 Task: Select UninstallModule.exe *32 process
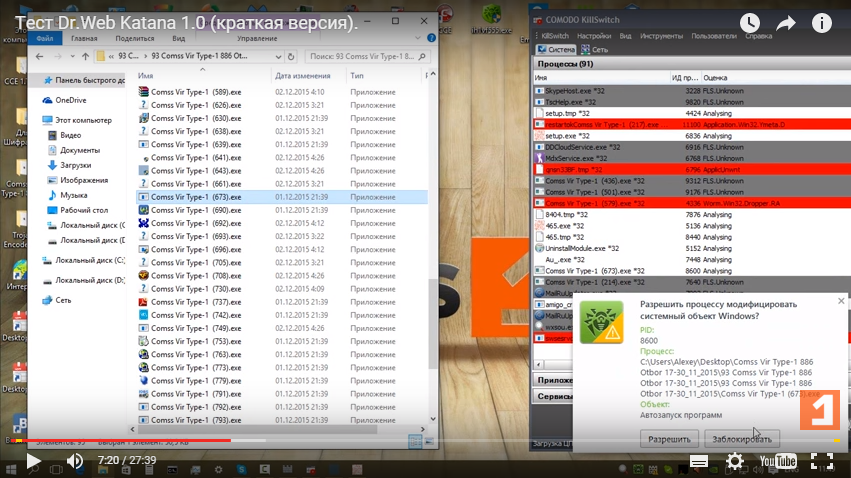(x=692, y=248)
